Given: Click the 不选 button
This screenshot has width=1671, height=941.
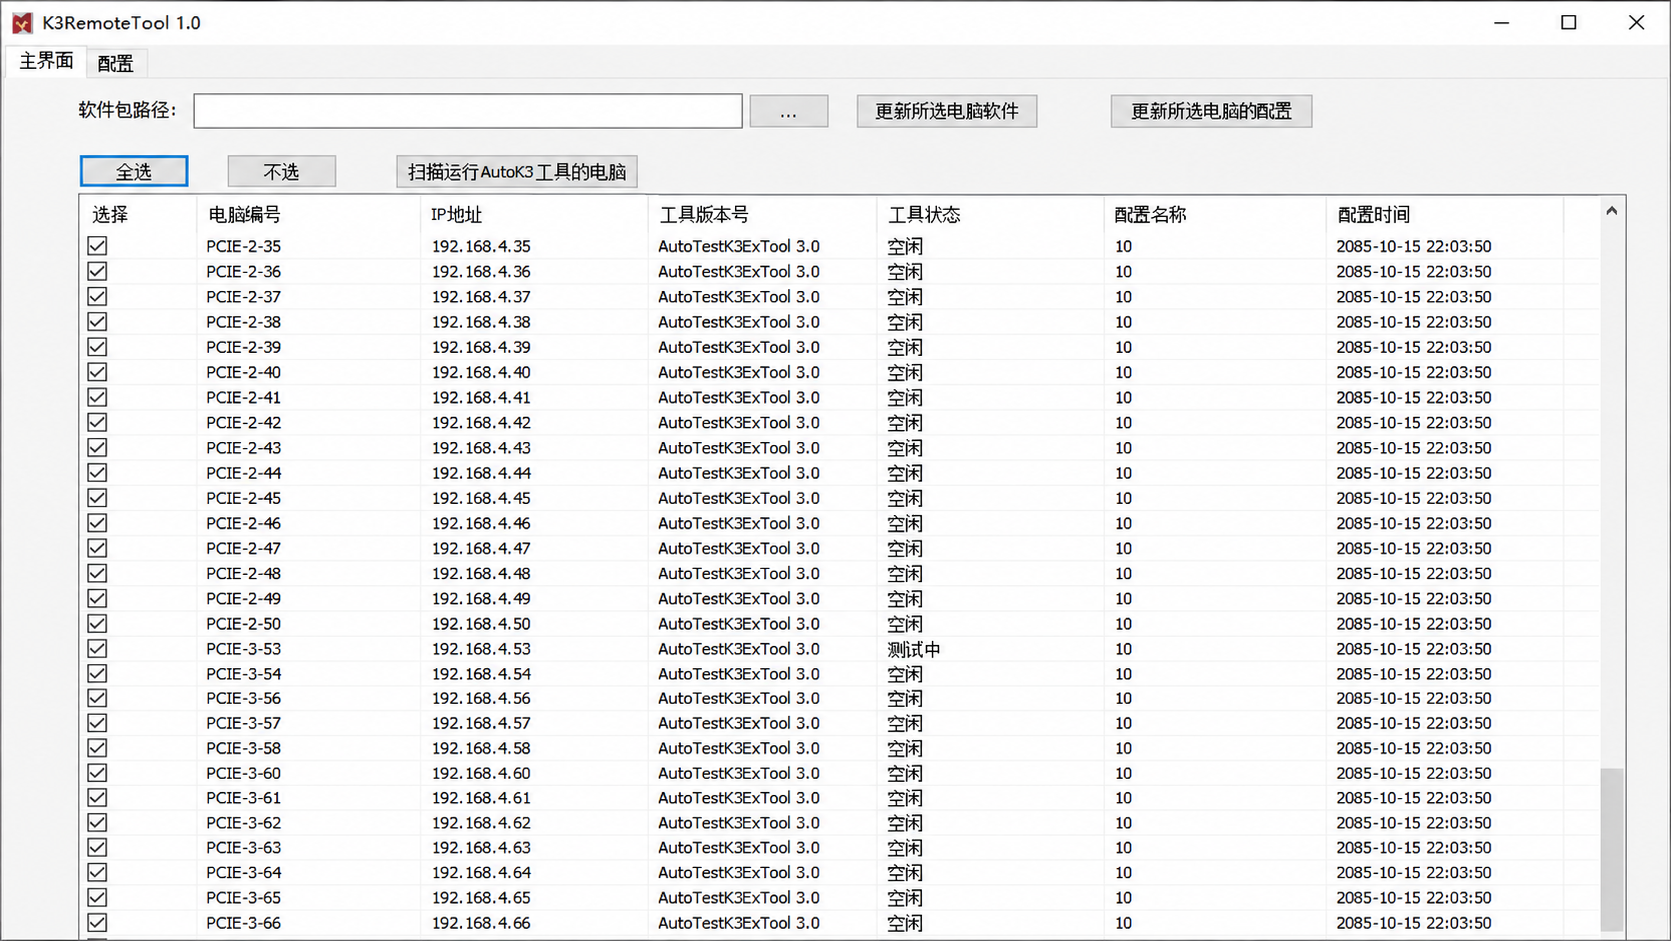Looking at the screenshot, I should [281, 171].
